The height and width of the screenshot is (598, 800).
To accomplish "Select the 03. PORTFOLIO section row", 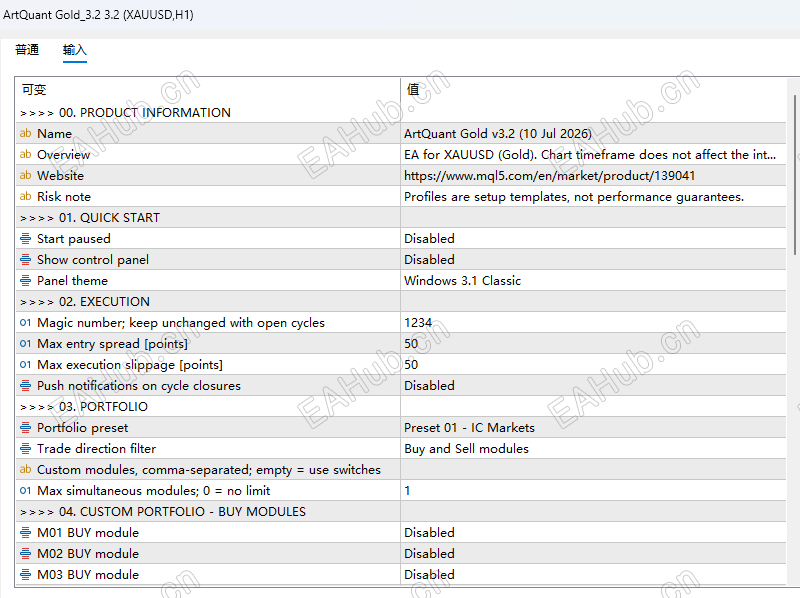I will pyautogui.click(x=401, y=406).
